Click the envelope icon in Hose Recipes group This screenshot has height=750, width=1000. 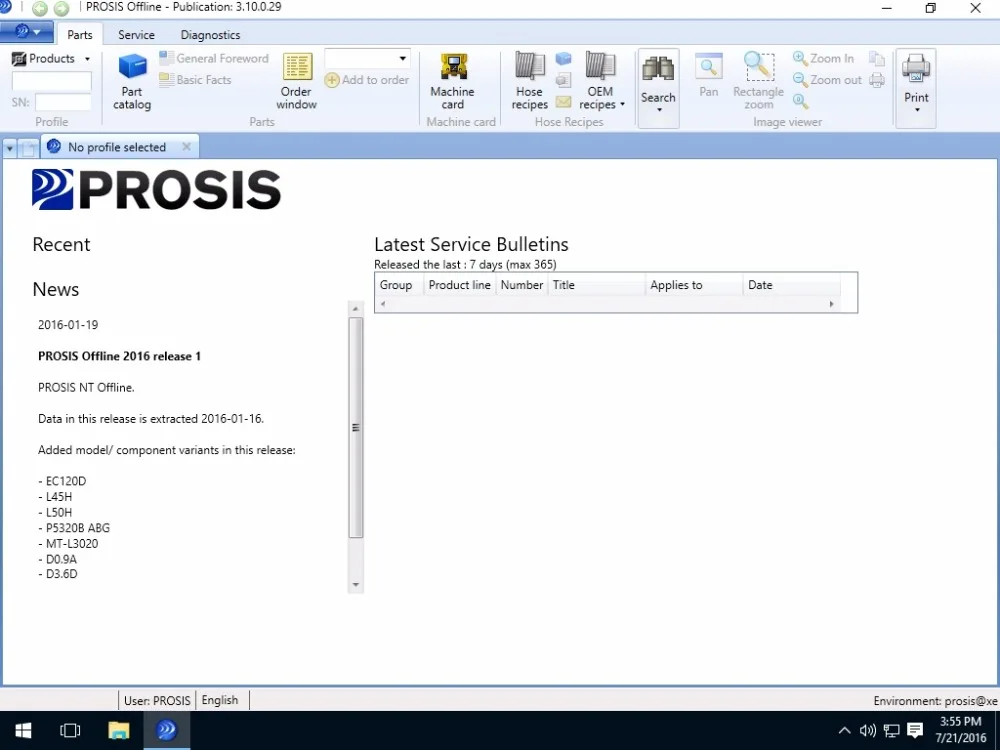[563, 101]
